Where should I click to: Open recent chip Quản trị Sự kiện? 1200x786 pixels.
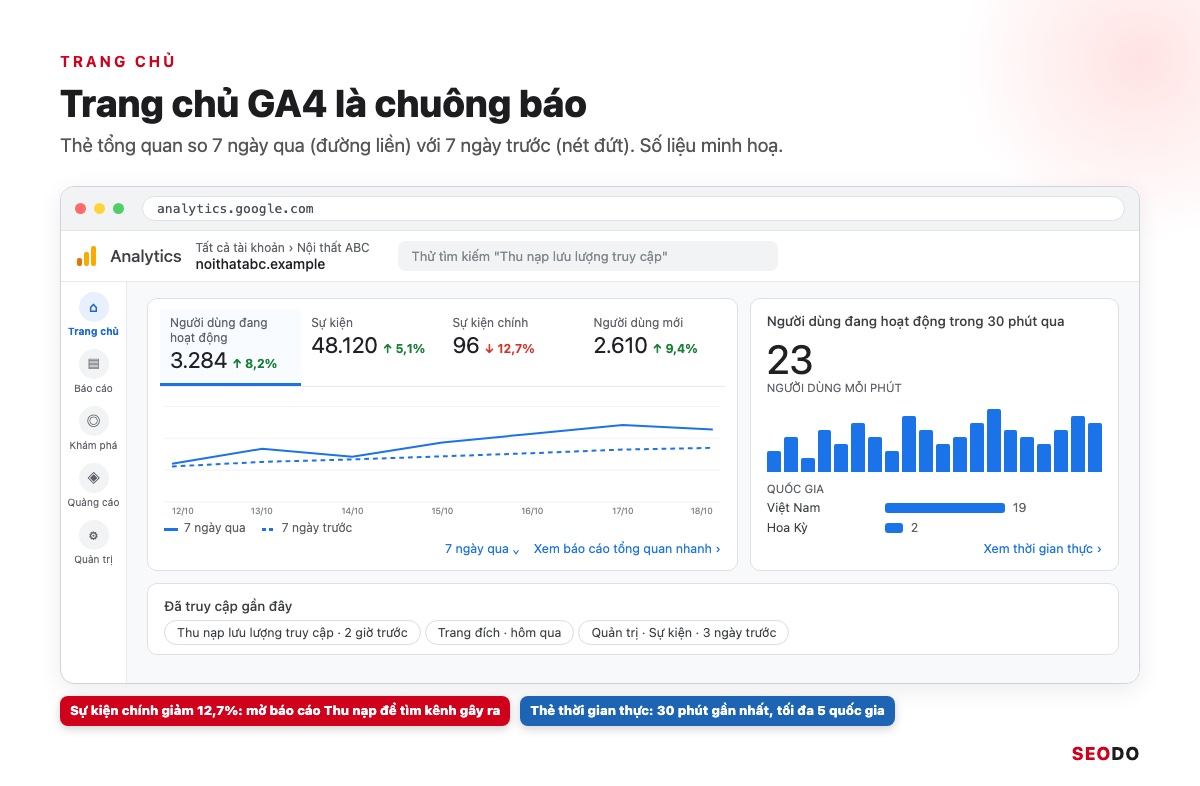coord(684,633)
